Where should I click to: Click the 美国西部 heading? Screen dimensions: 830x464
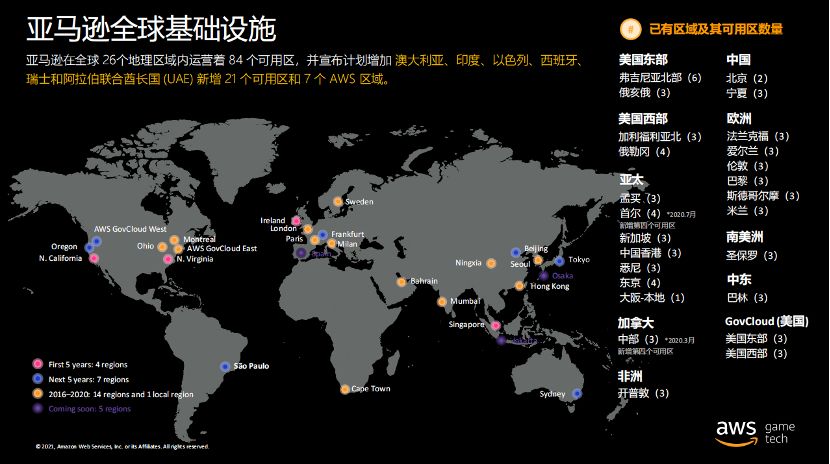[643, 119]
